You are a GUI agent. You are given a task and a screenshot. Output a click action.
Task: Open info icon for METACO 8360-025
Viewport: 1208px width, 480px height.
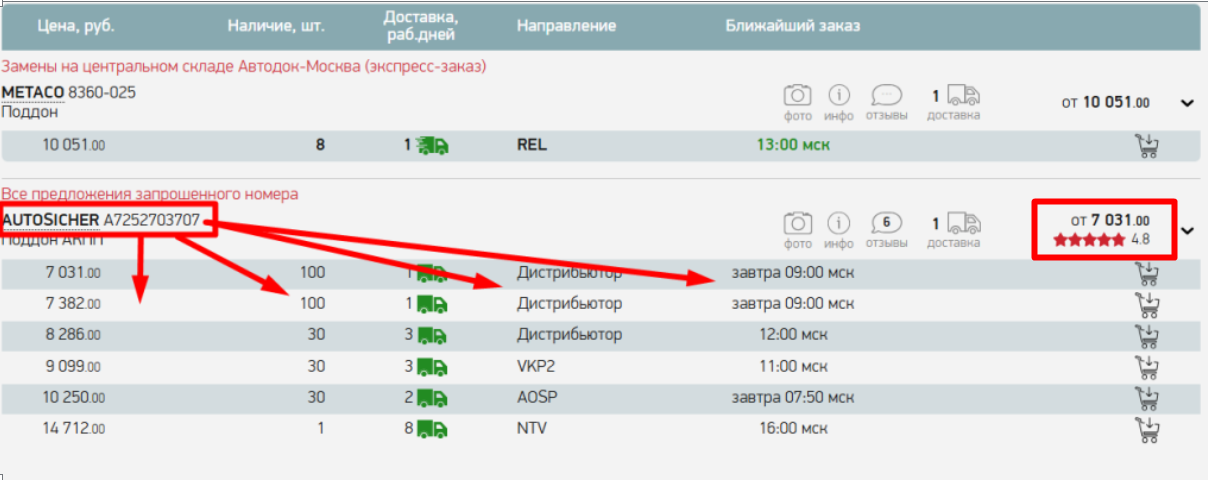click(x=839, y=96)
